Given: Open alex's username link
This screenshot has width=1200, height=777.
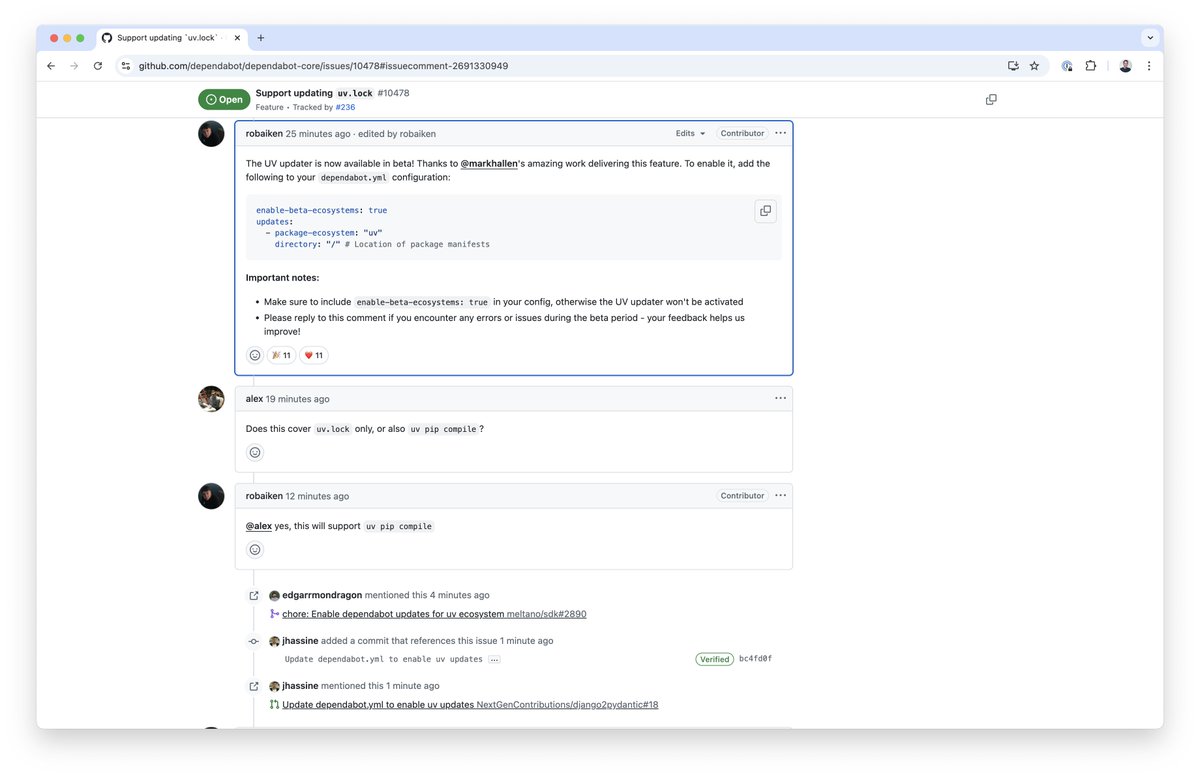Looking at the screenshot, I should point(254,399).
